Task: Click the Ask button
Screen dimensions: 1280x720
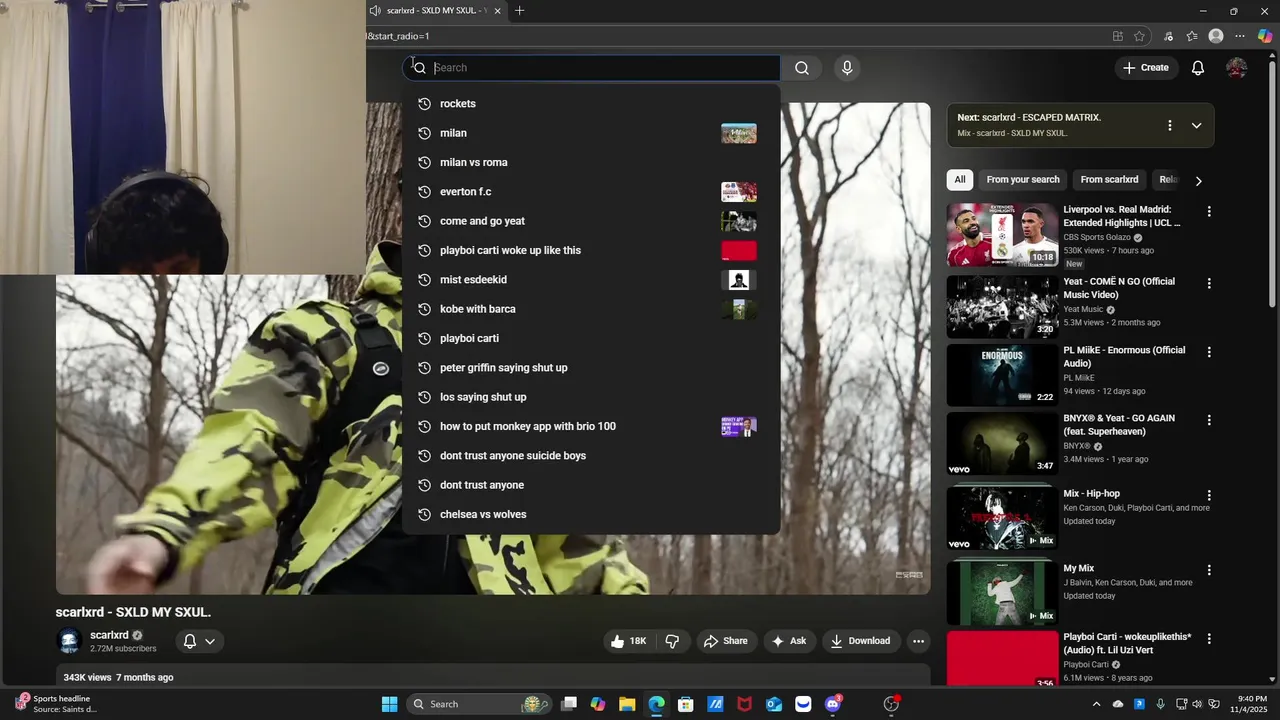Action: (788, 641)
